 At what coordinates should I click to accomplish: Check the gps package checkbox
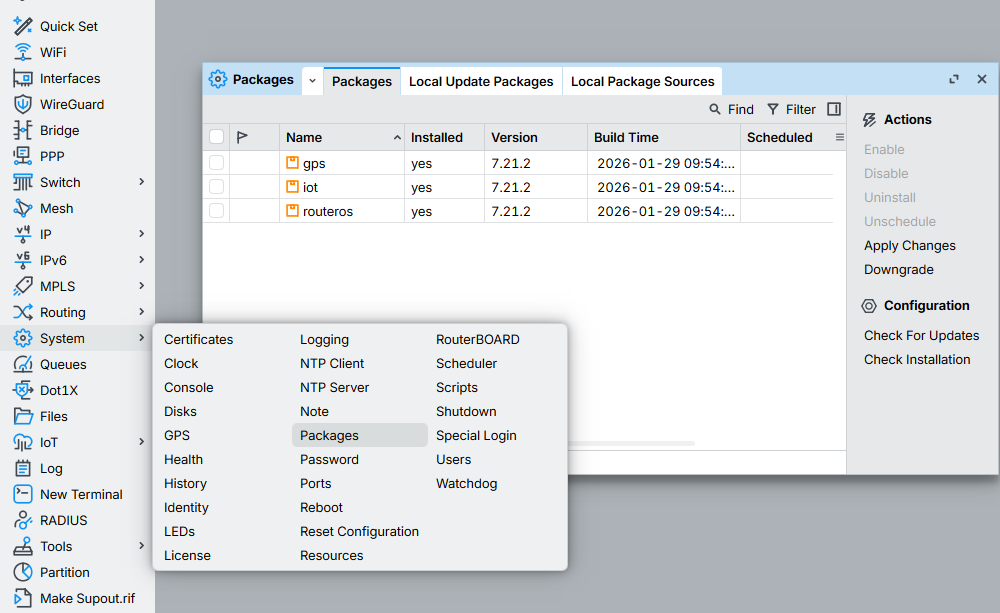click(x=217, y=163)
